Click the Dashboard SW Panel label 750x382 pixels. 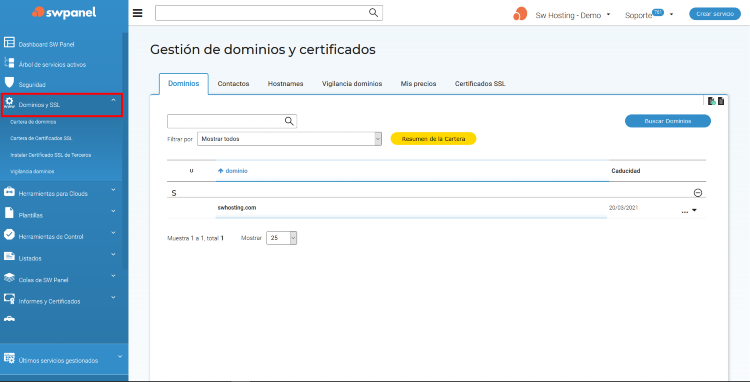46,44
